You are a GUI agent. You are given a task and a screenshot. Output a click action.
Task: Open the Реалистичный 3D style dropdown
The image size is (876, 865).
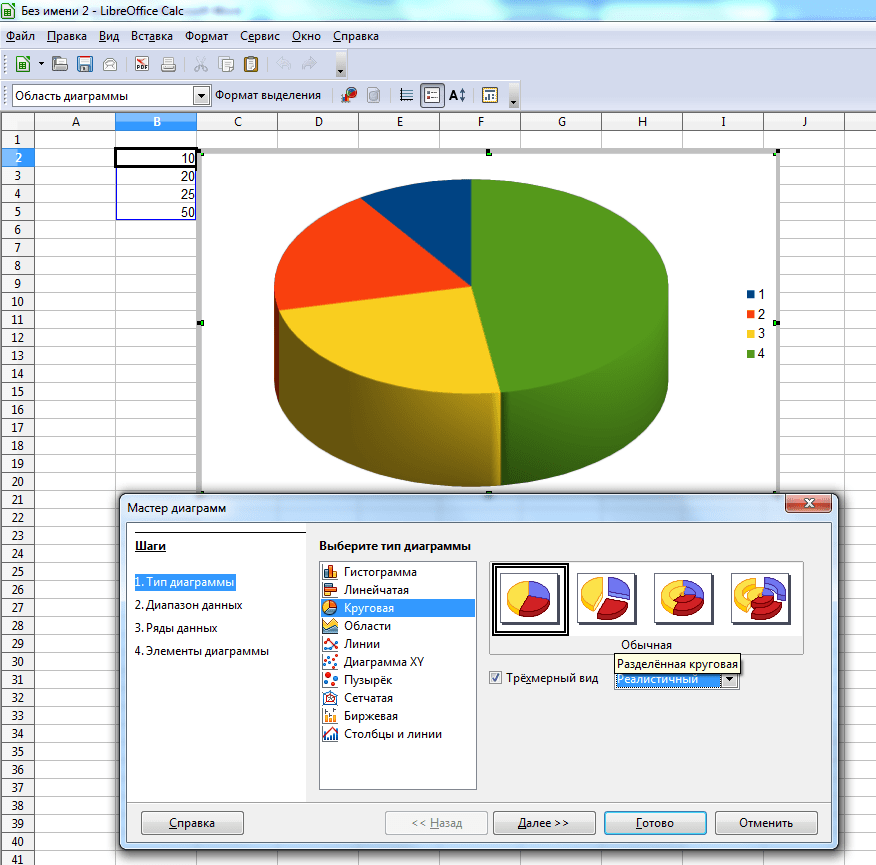click(x=730, y=680)
